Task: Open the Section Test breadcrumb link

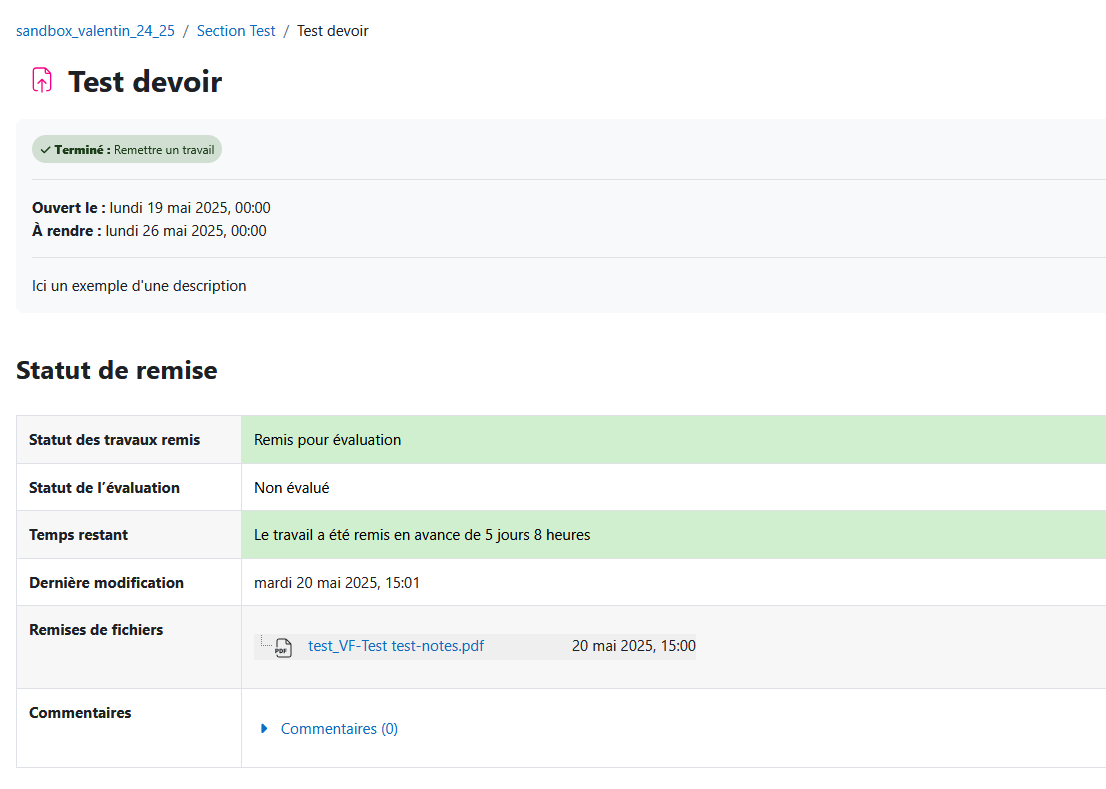Action: (236, 31)
